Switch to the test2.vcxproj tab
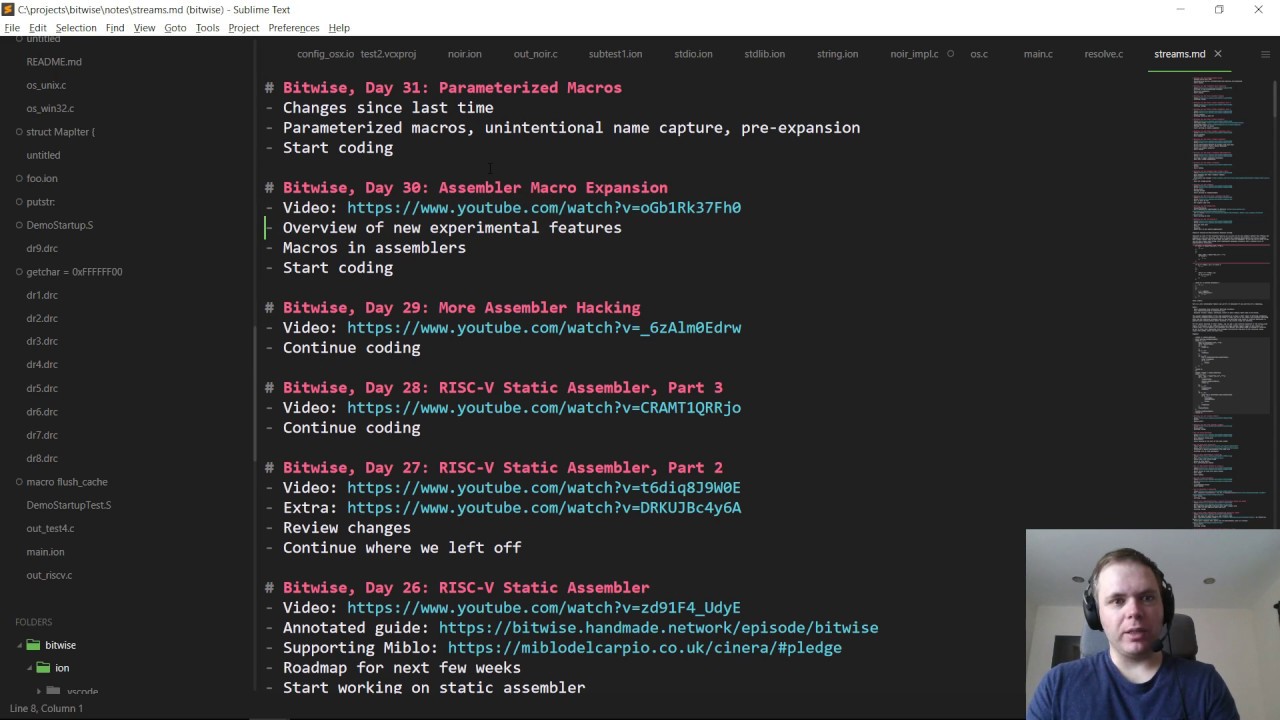The height and width of the screenshot is (720, 1280). click(x=388, y=54)
